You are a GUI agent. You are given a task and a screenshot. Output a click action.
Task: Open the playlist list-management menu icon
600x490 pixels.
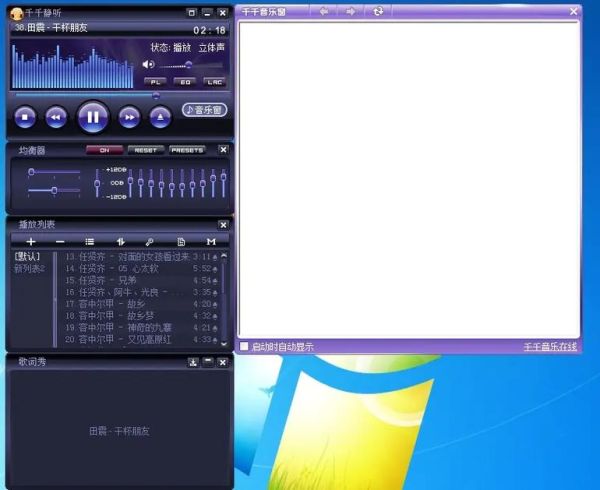pos(90,242)
